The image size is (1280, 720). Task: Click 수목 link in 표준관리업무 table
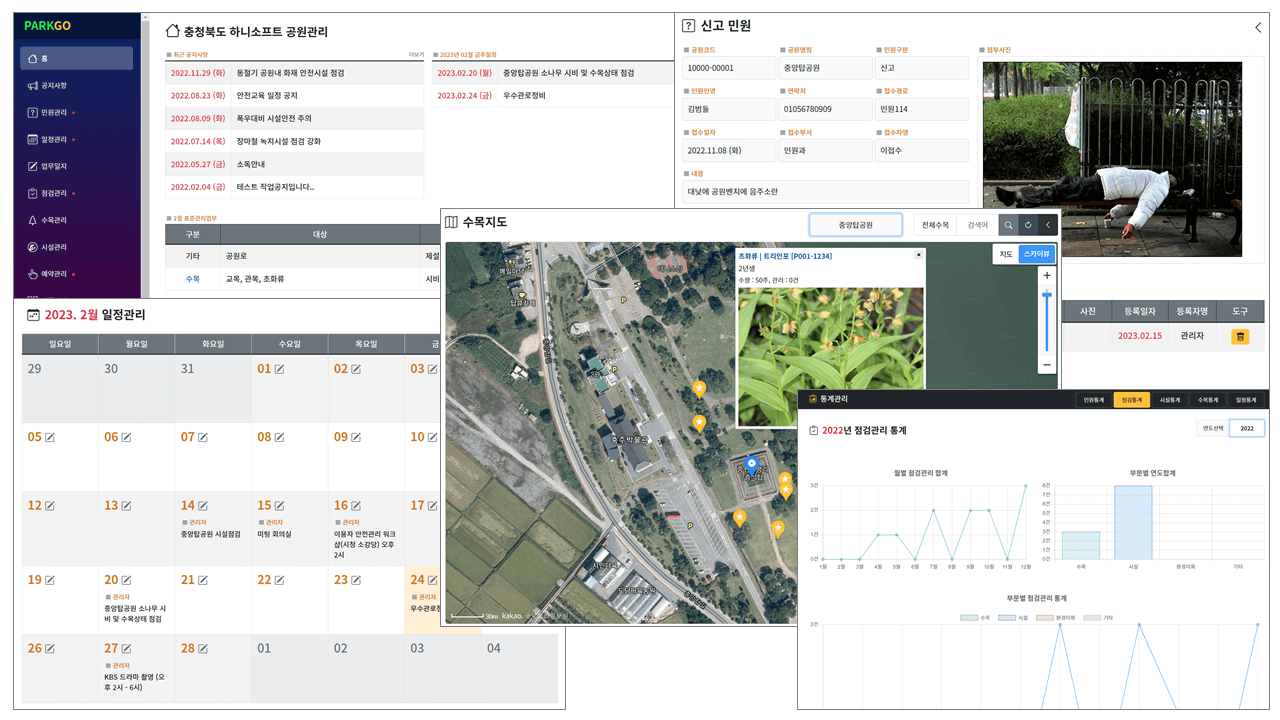[192, 279]
